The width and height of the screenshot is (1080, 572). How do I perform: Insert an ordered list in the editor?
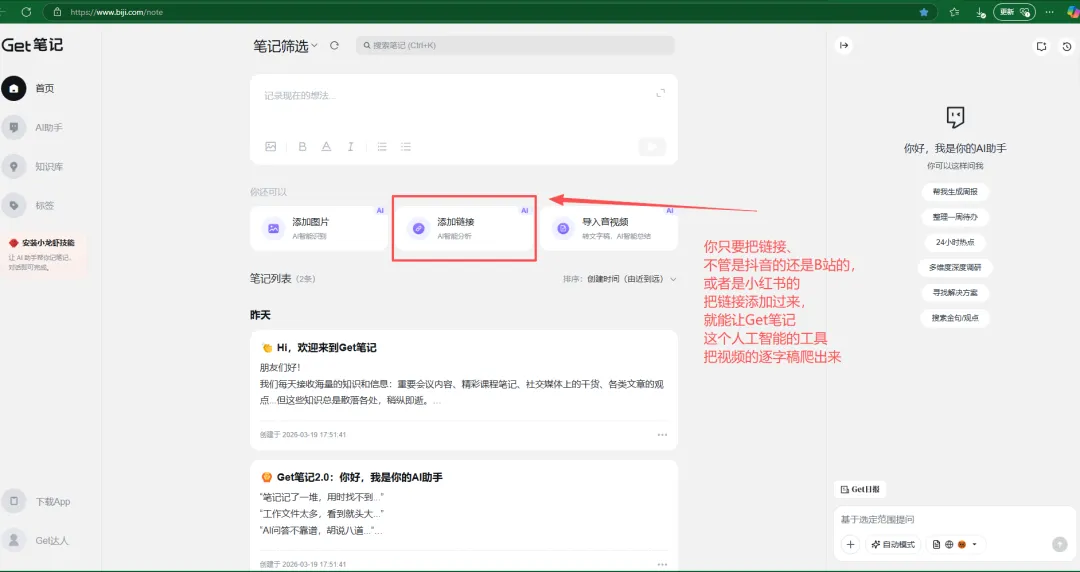point(382,147)
